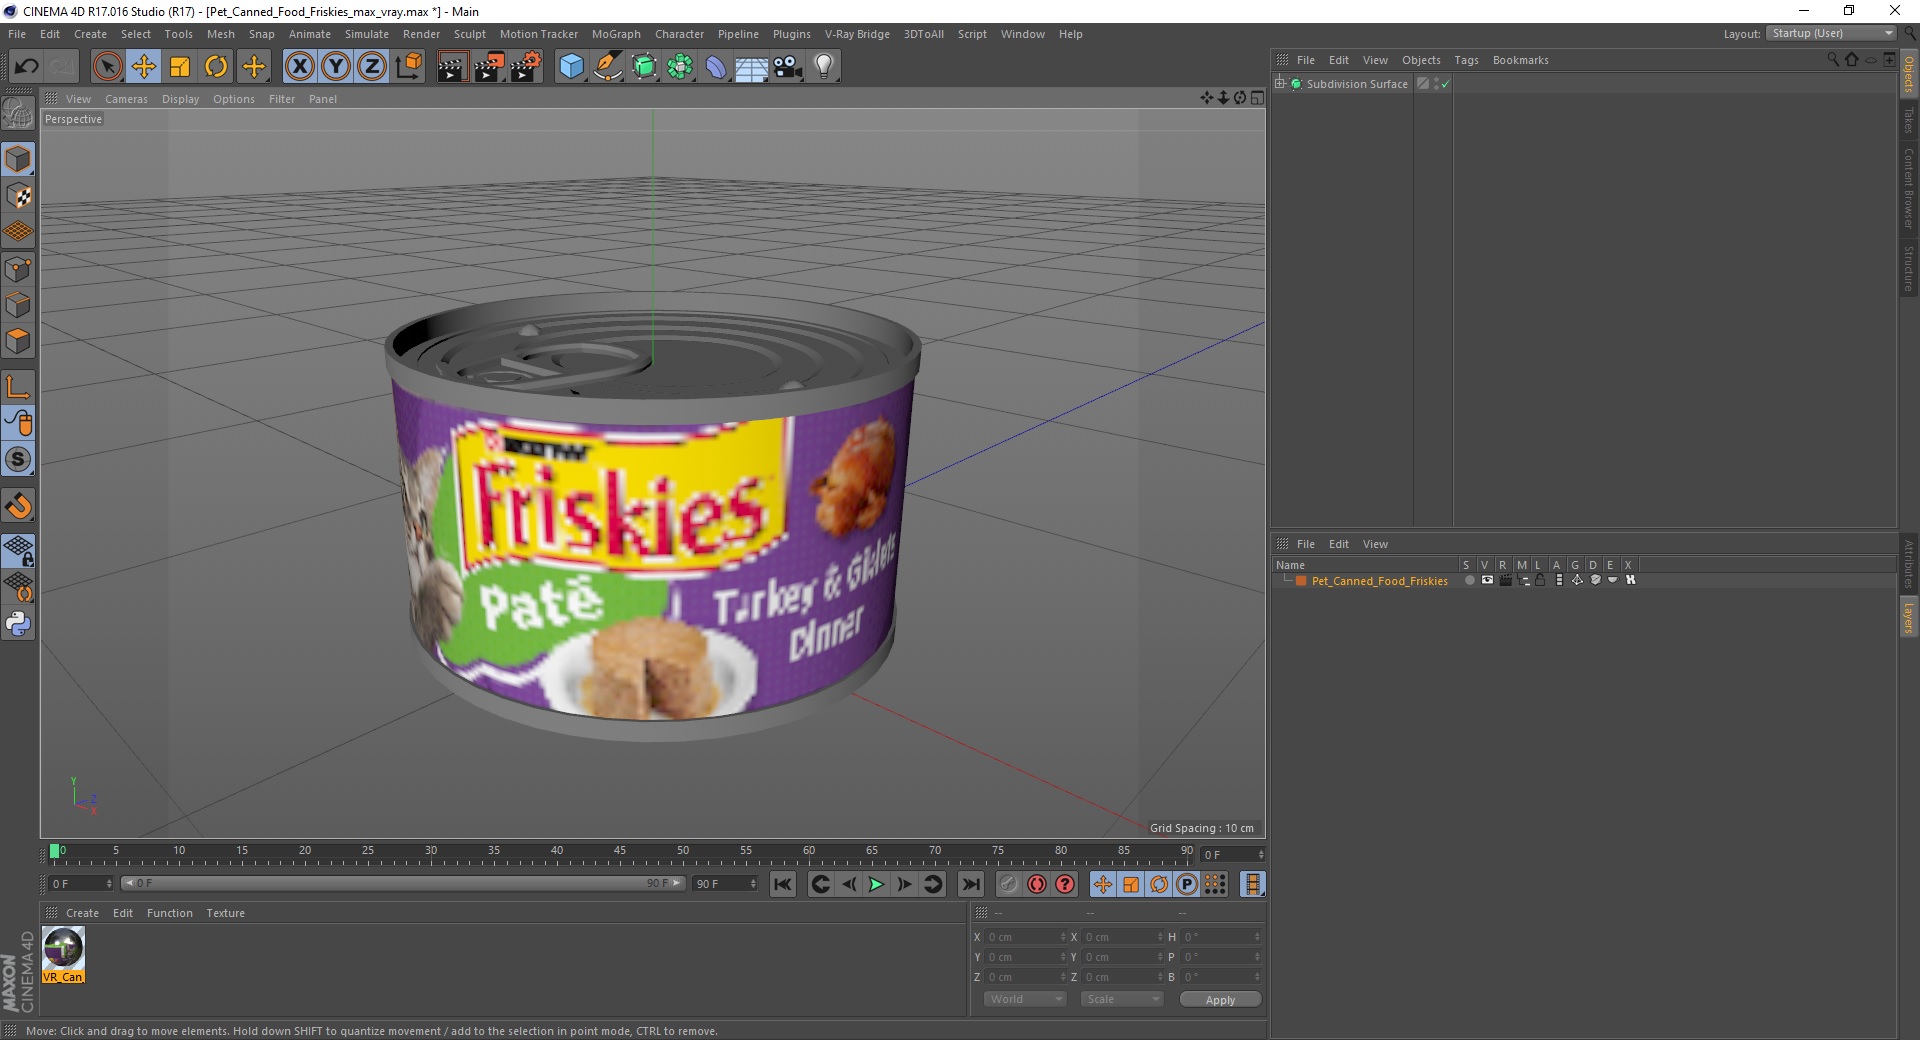Add a Cube primitive object

(571, 67)
